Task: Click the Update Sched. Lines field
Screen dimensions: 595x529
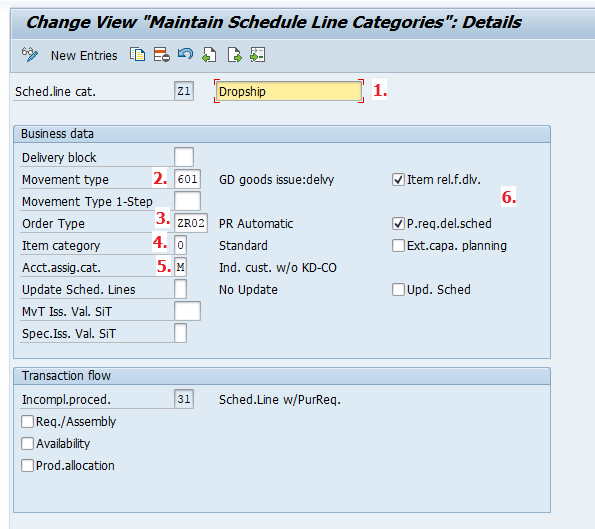Action: [181, 289]
